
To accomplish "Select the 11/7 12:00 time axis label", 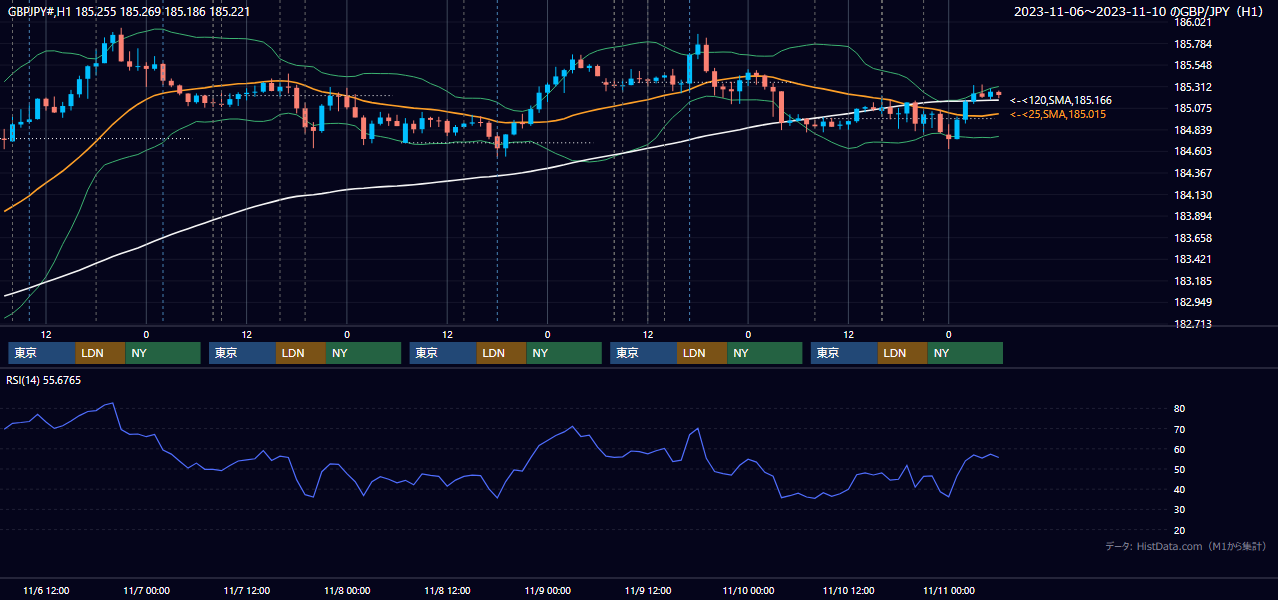I will tap(247, 590).
